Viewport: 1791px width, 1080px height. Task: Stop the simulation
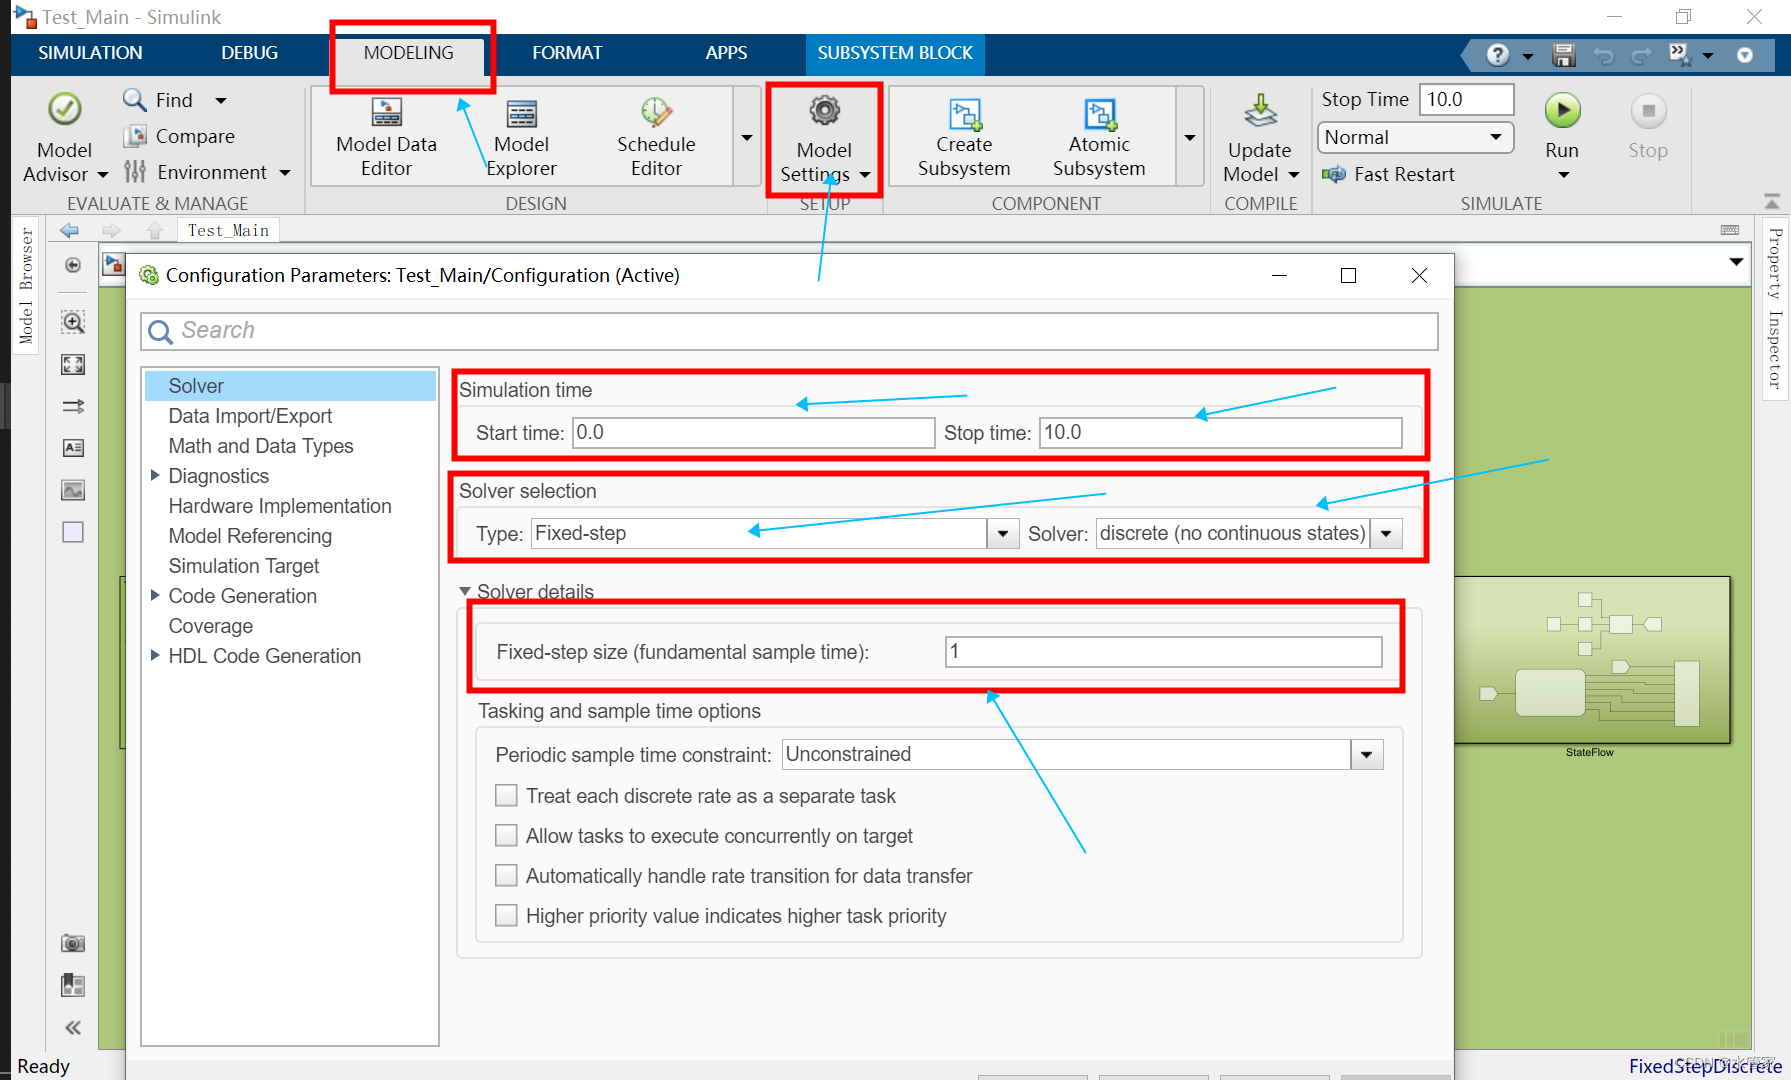pyautogui.click(x=1648, y=111)
